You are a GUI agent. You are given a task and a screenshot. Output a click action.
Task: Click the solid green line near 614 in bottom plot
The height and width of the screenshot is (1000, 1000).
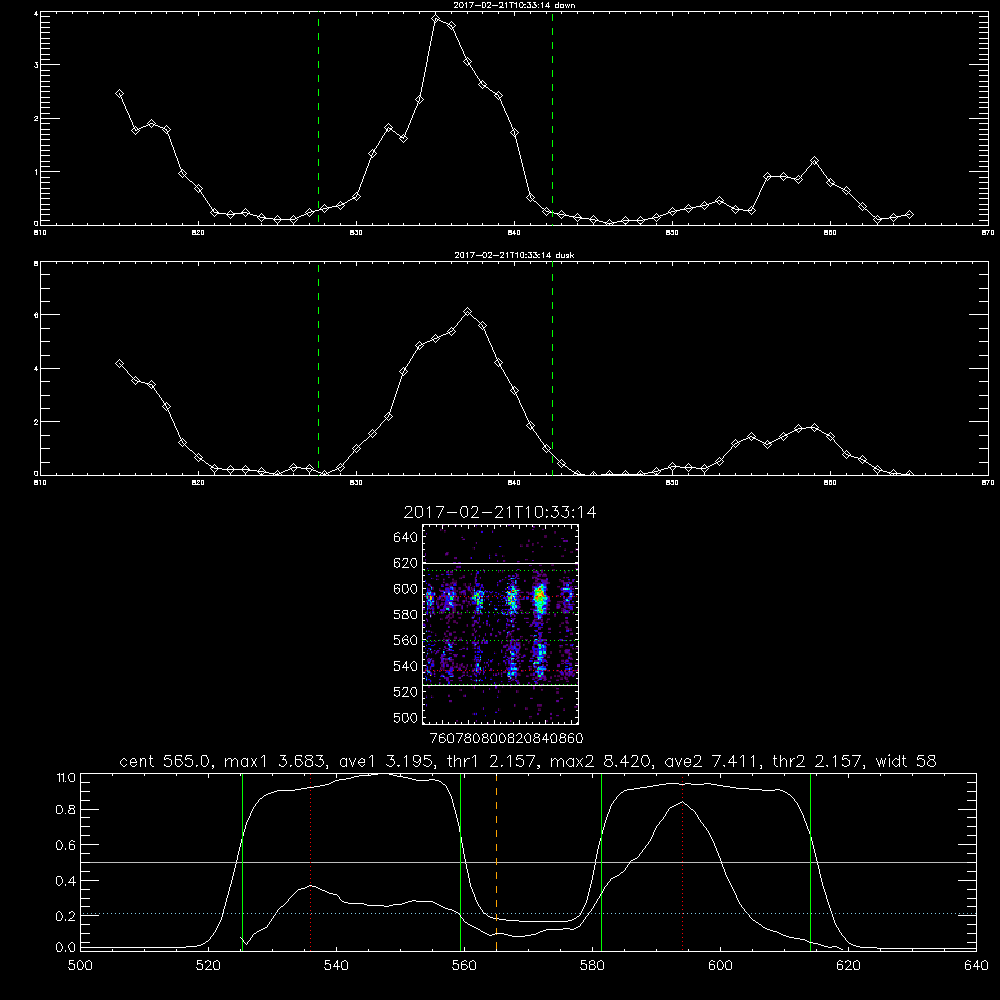[811, 861]
